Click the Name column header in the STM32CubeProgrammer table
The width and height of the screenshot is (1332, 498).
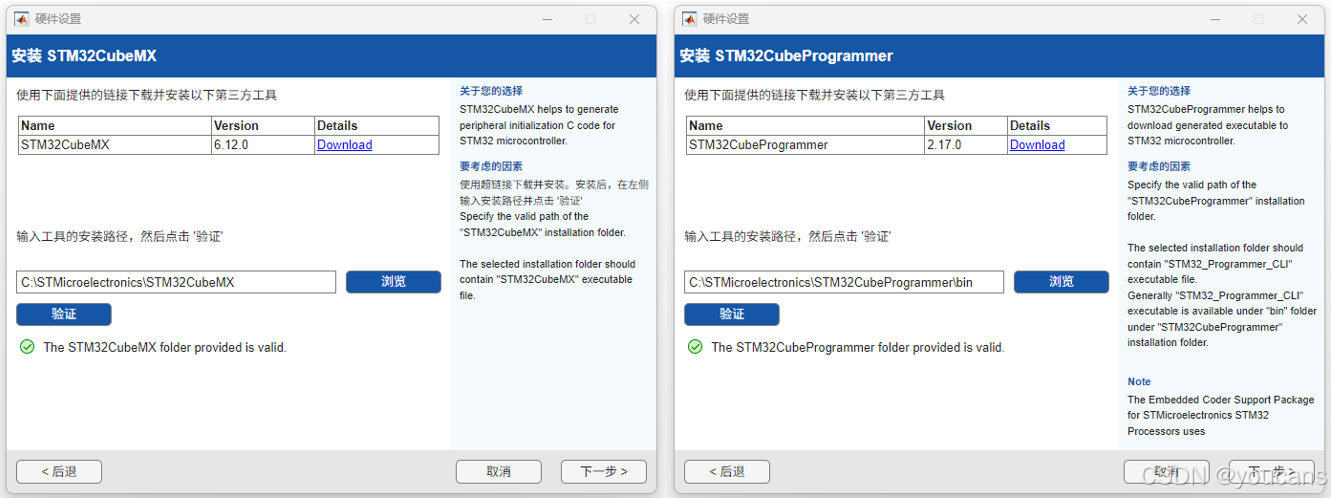tap(805, 126)
